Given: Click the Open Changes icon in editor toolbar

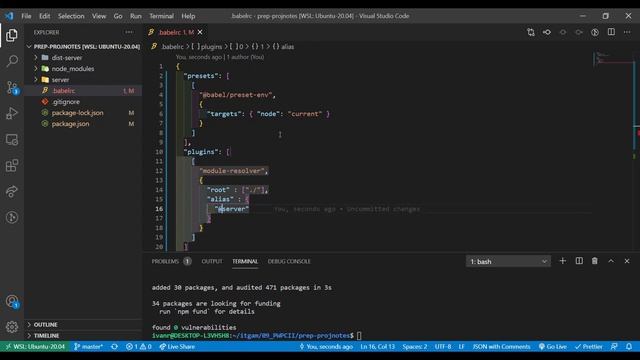Looking at the screenshot, I should tap(531, 32).
